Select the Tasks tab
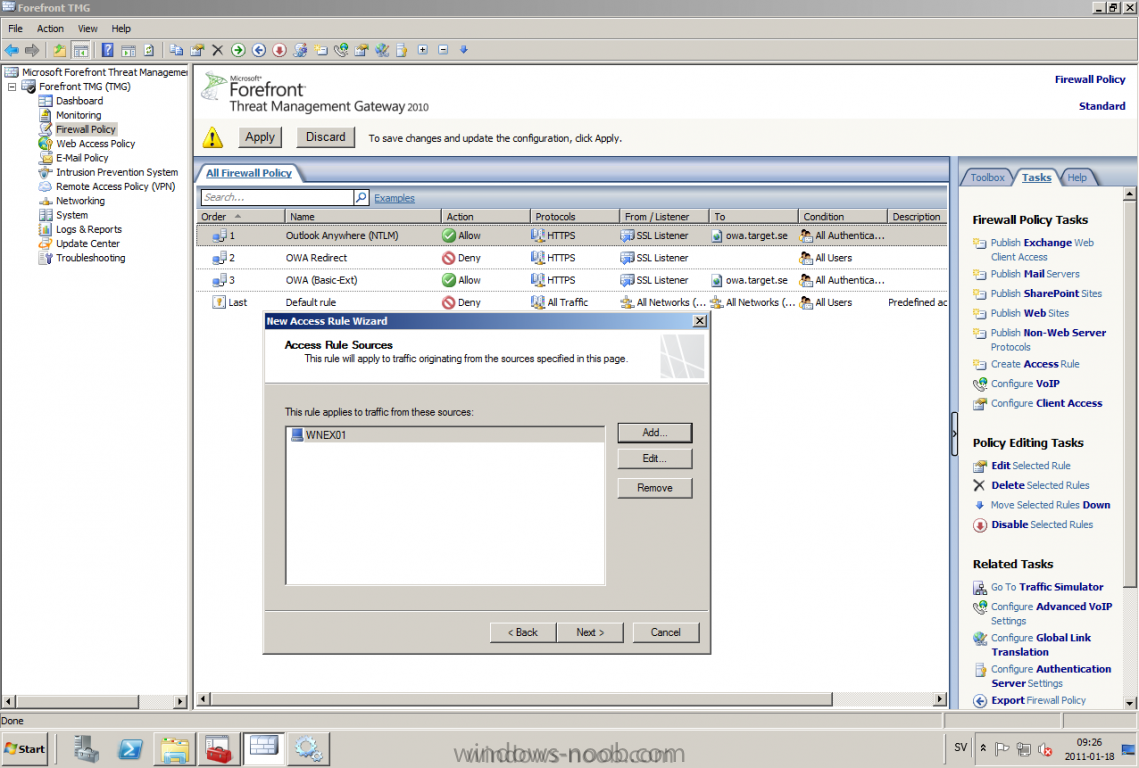The image size is (1139, 768). tap(1036, 177)
